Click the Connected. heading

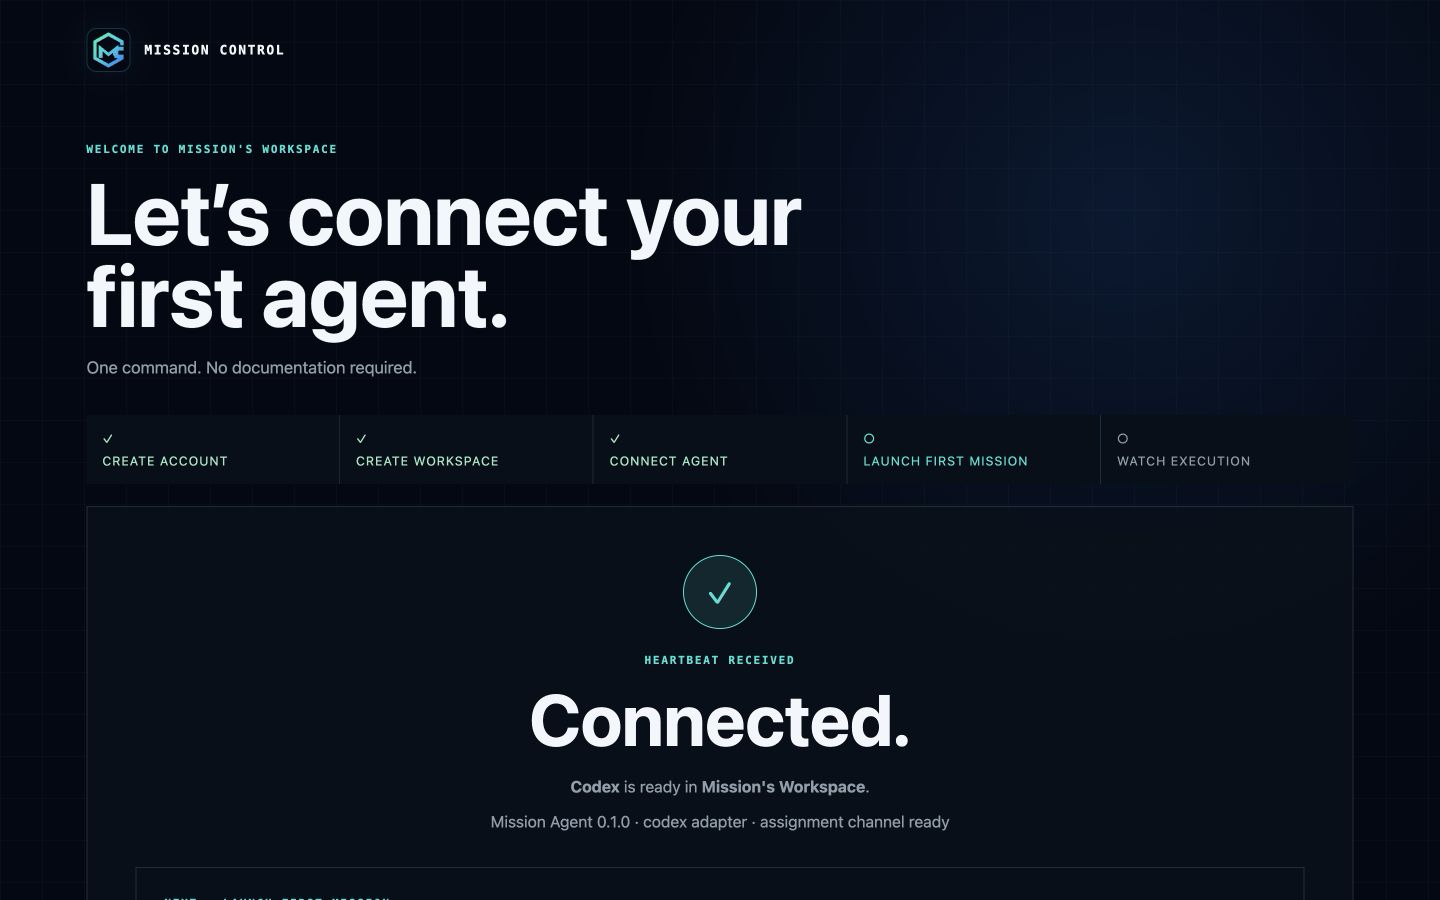click(720, 721)
